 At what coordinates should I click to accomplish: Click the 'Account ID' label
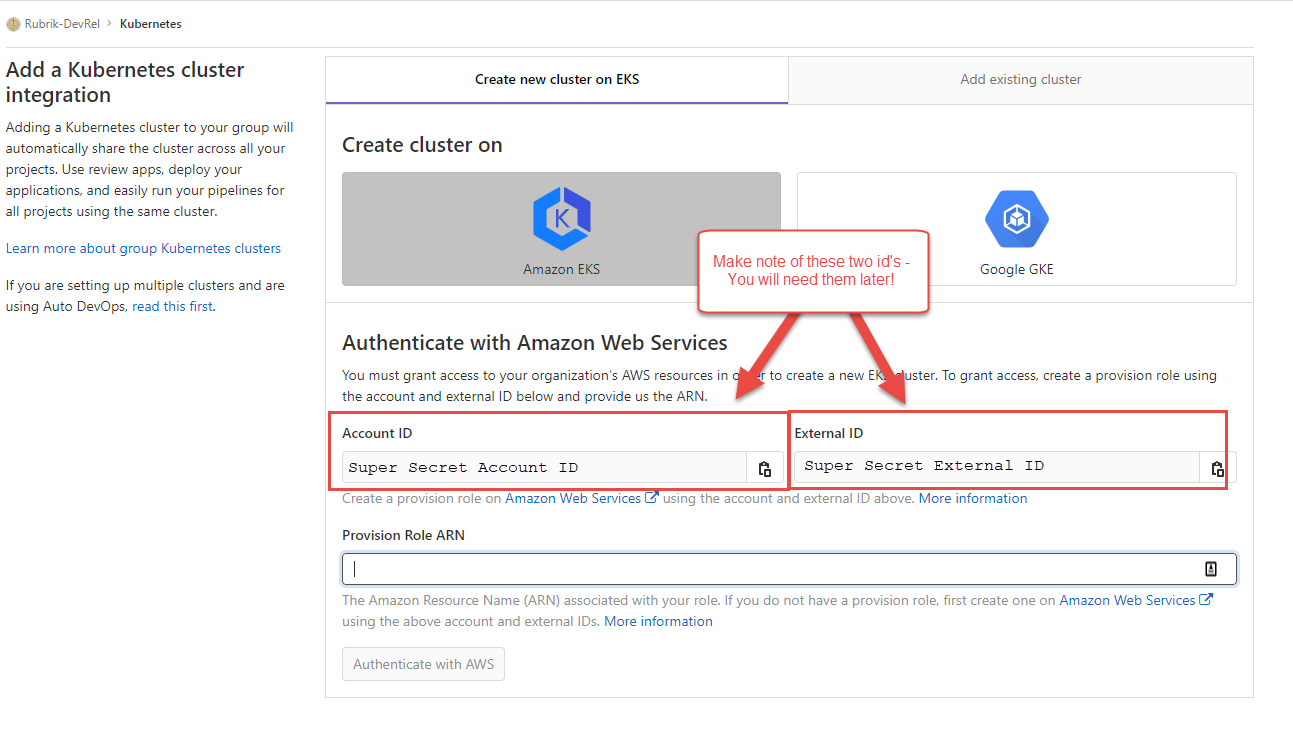coord(377,433)
